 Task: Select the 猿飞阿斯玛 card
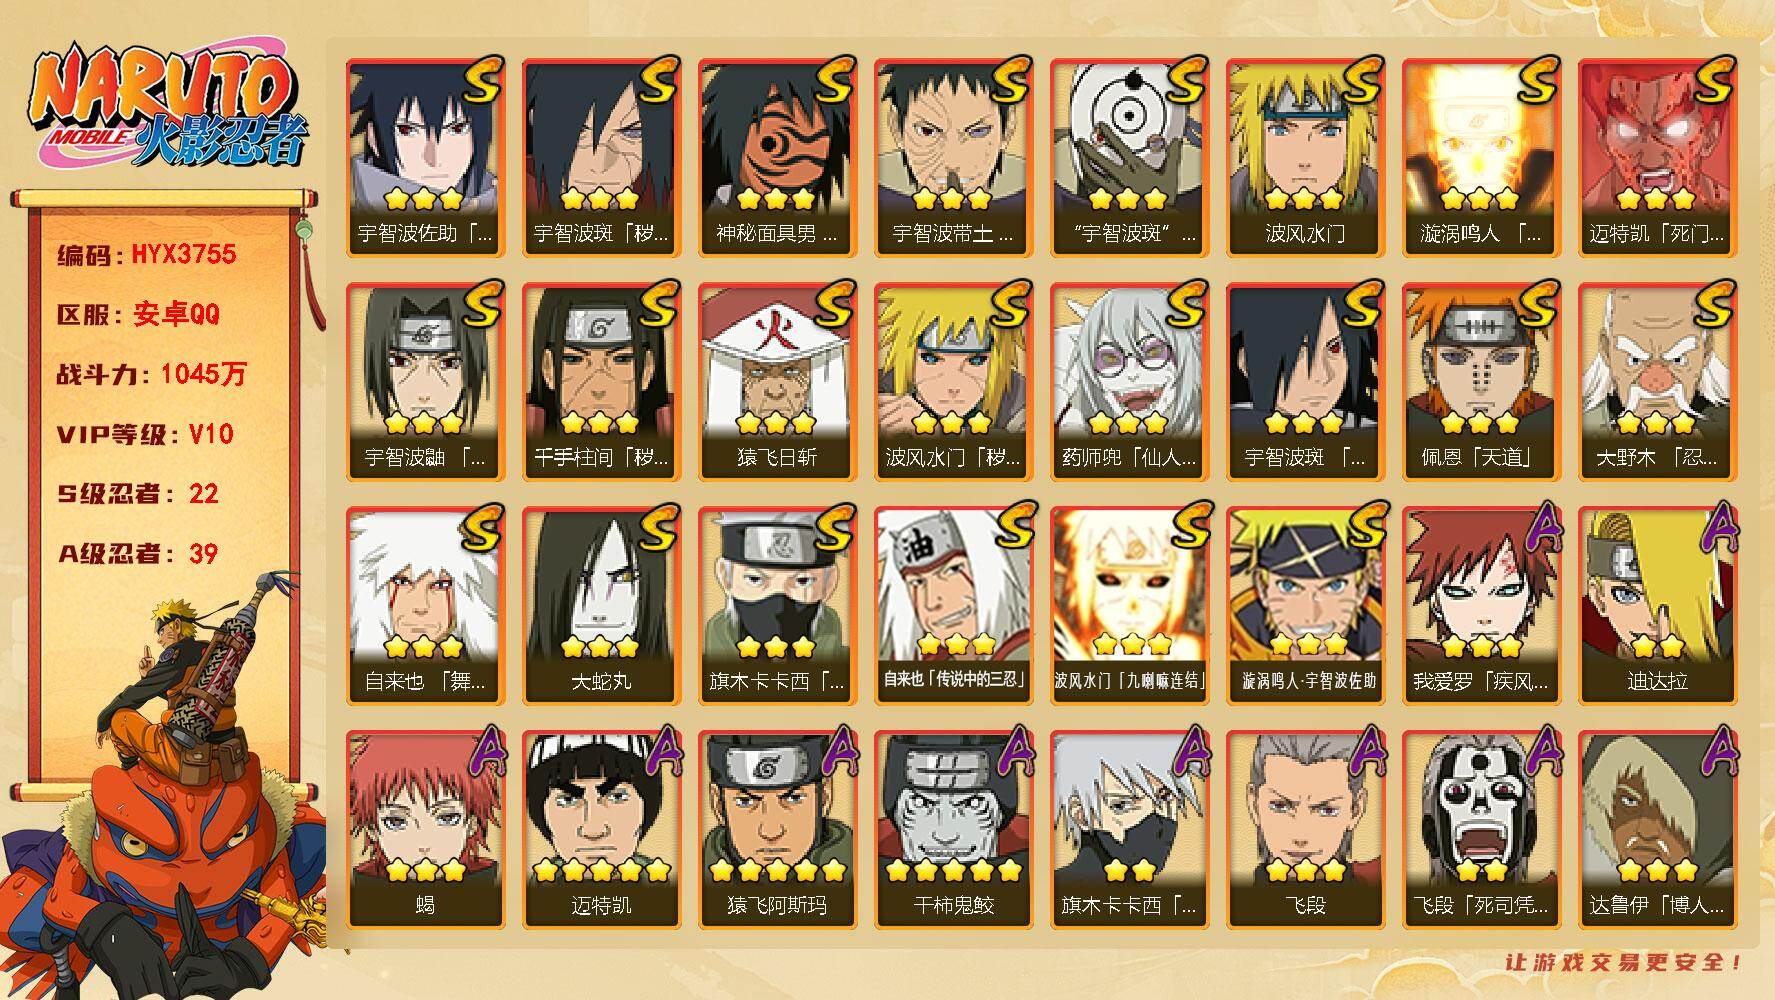[777, 830]
